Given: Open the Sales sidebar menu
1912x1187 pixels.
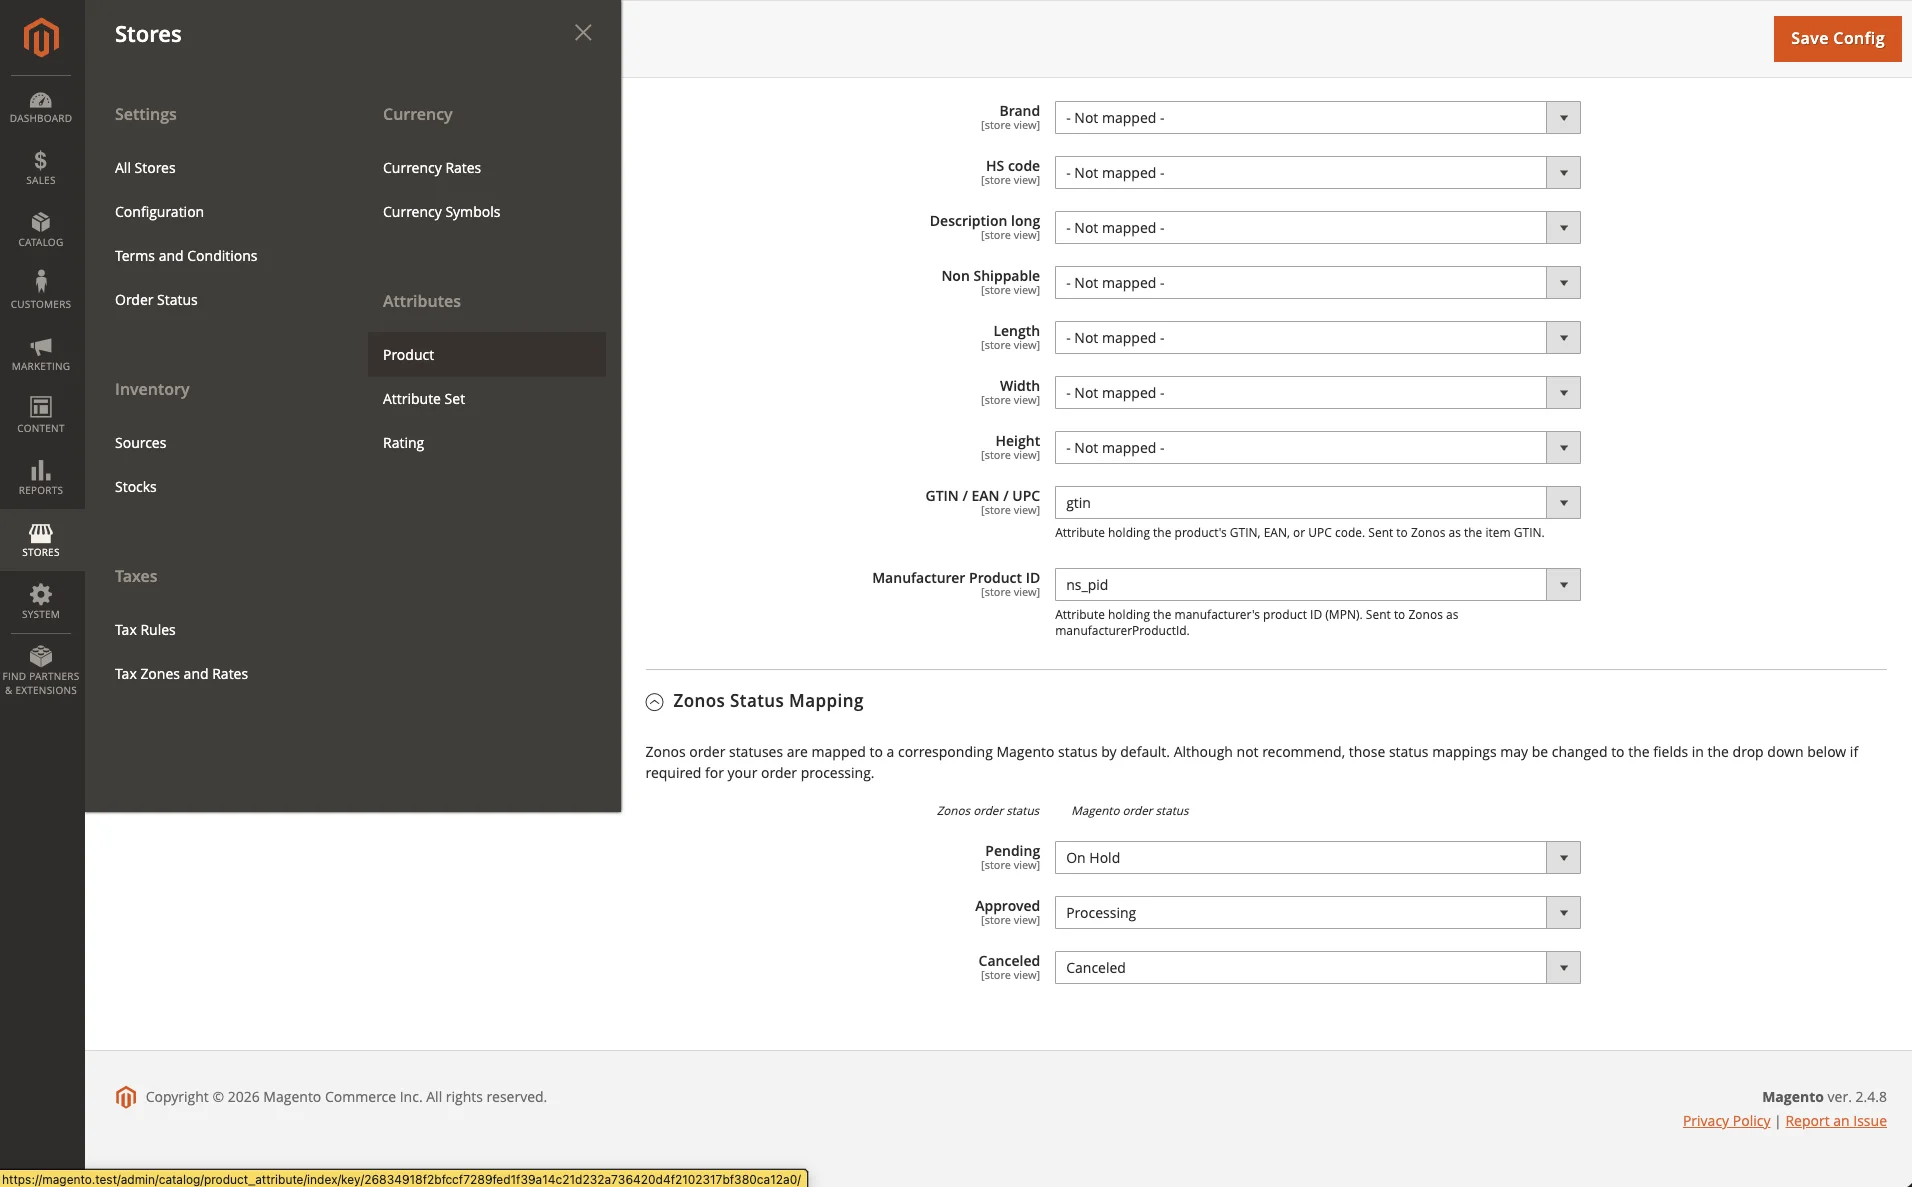Looking at the screenshot, I should click(41, 168).
